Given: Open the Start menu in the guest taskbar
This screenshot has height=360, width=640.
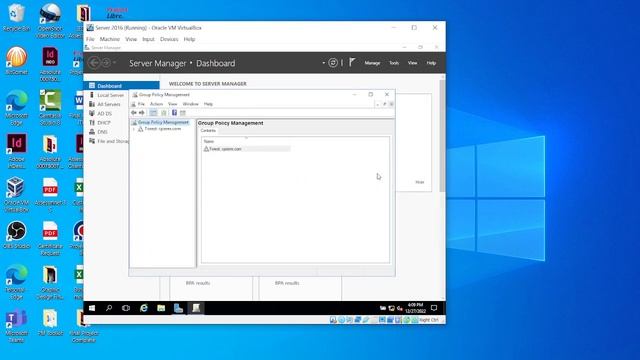Looking at the screenshot, I should pos(92,308).
